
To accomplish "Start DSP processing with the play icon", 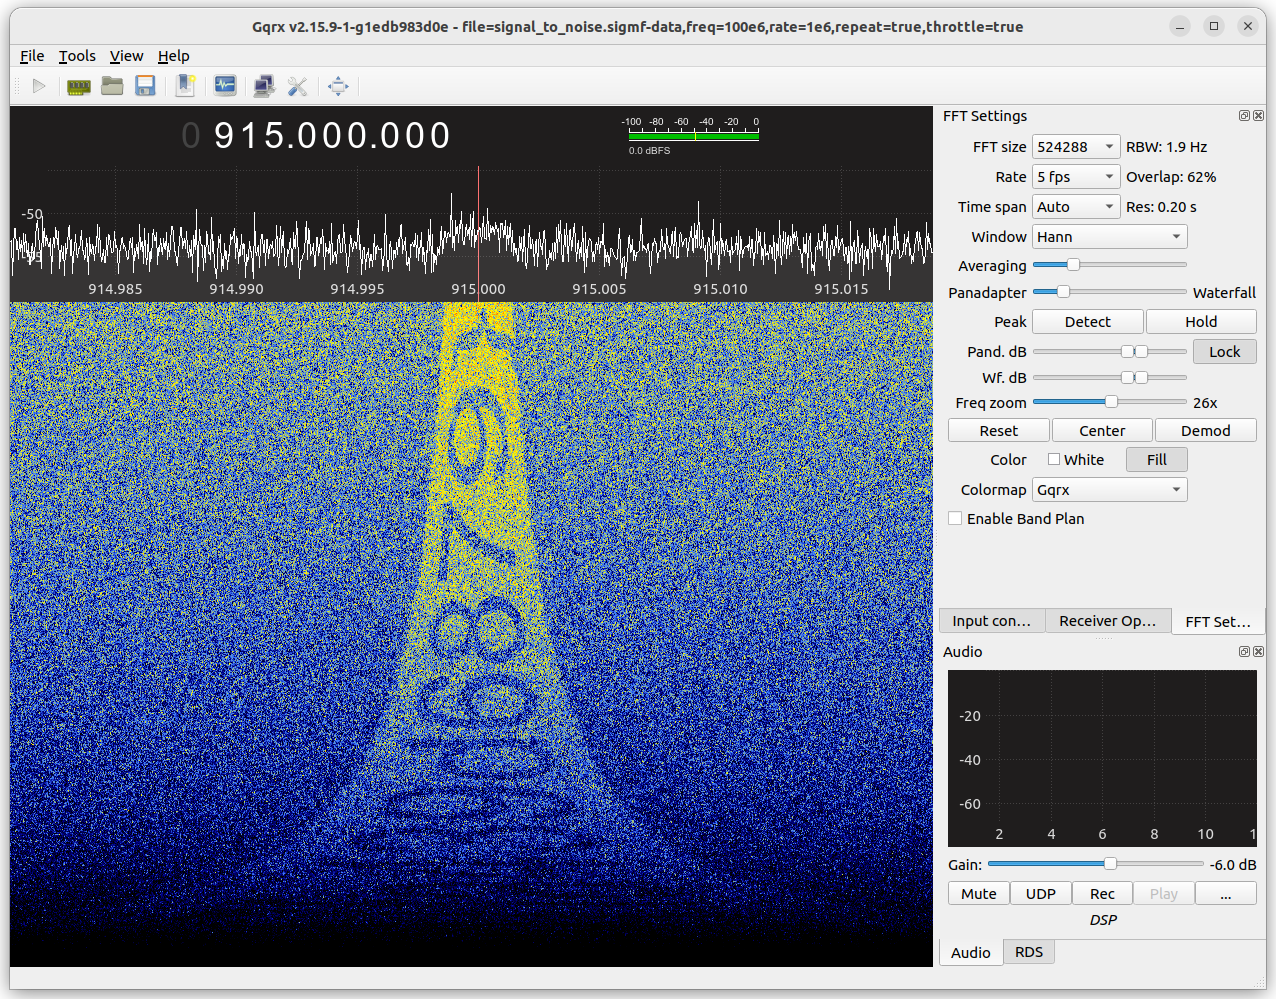I will tap(39, 86).
